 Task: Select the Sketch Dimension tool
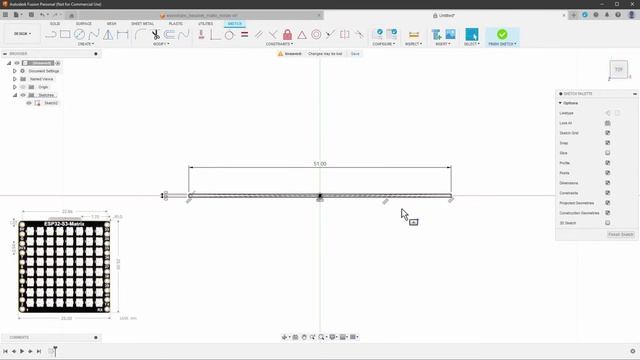[122, 35]
